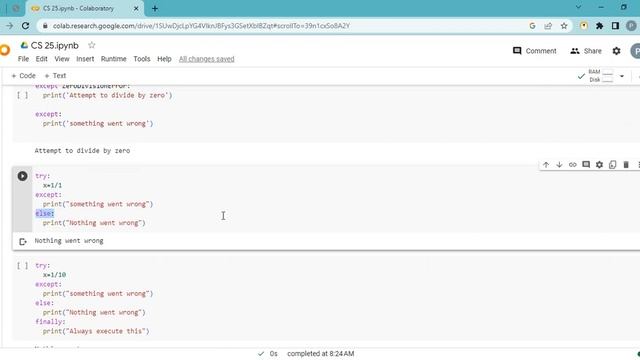Open the Comment panel
This screenshot has width=640, height=360.
tap(534, 51)
